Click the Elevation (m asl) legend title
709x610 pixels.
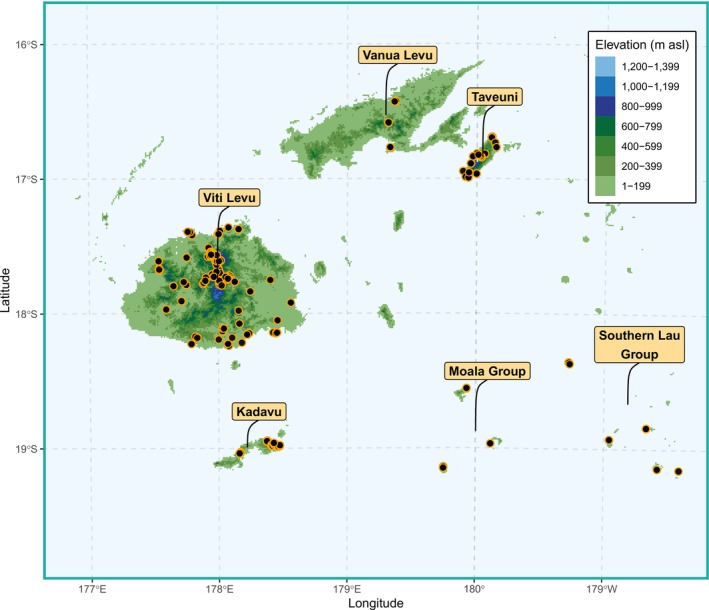pyautogui.click(x=642, y=45)
